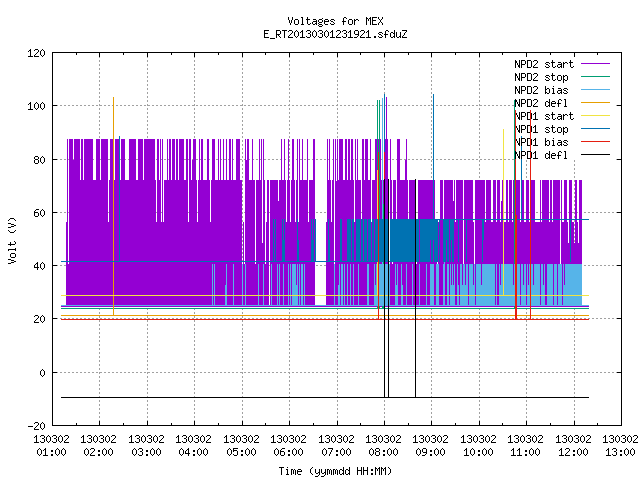Select the 'NPD2 defl' legend label
This screenshot has height=480, width=640.
(541, 103)
